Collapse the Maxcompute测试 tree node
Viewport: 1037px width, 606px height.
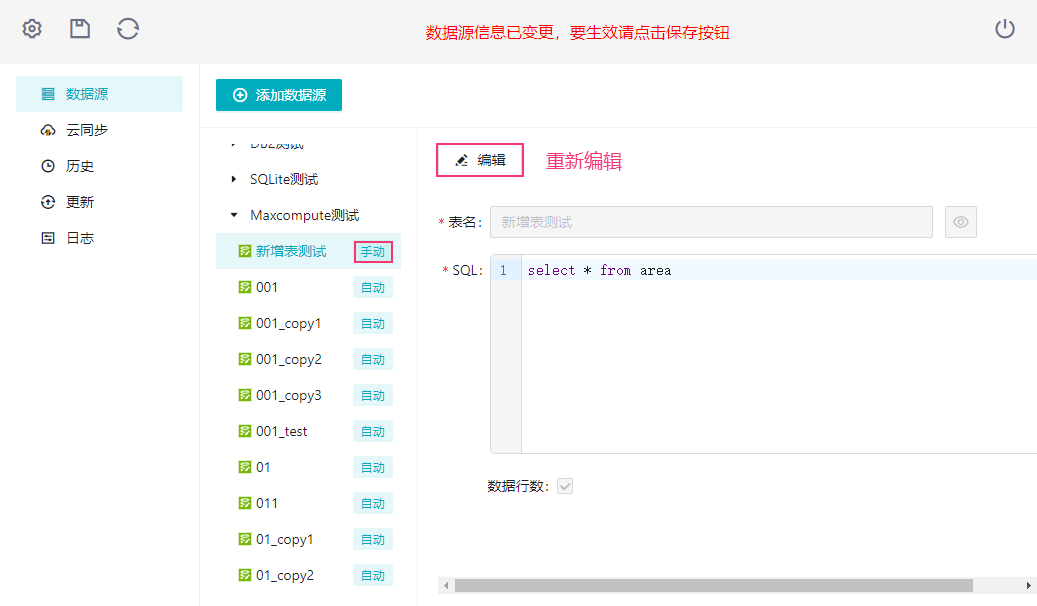click(233, 215)
